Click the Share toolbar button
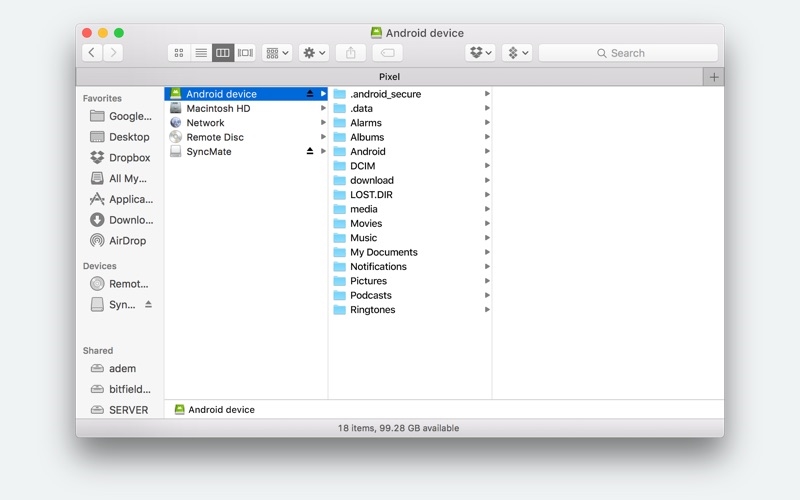The height and width of the screenshot is (500, 800). [x=351, y=53]
